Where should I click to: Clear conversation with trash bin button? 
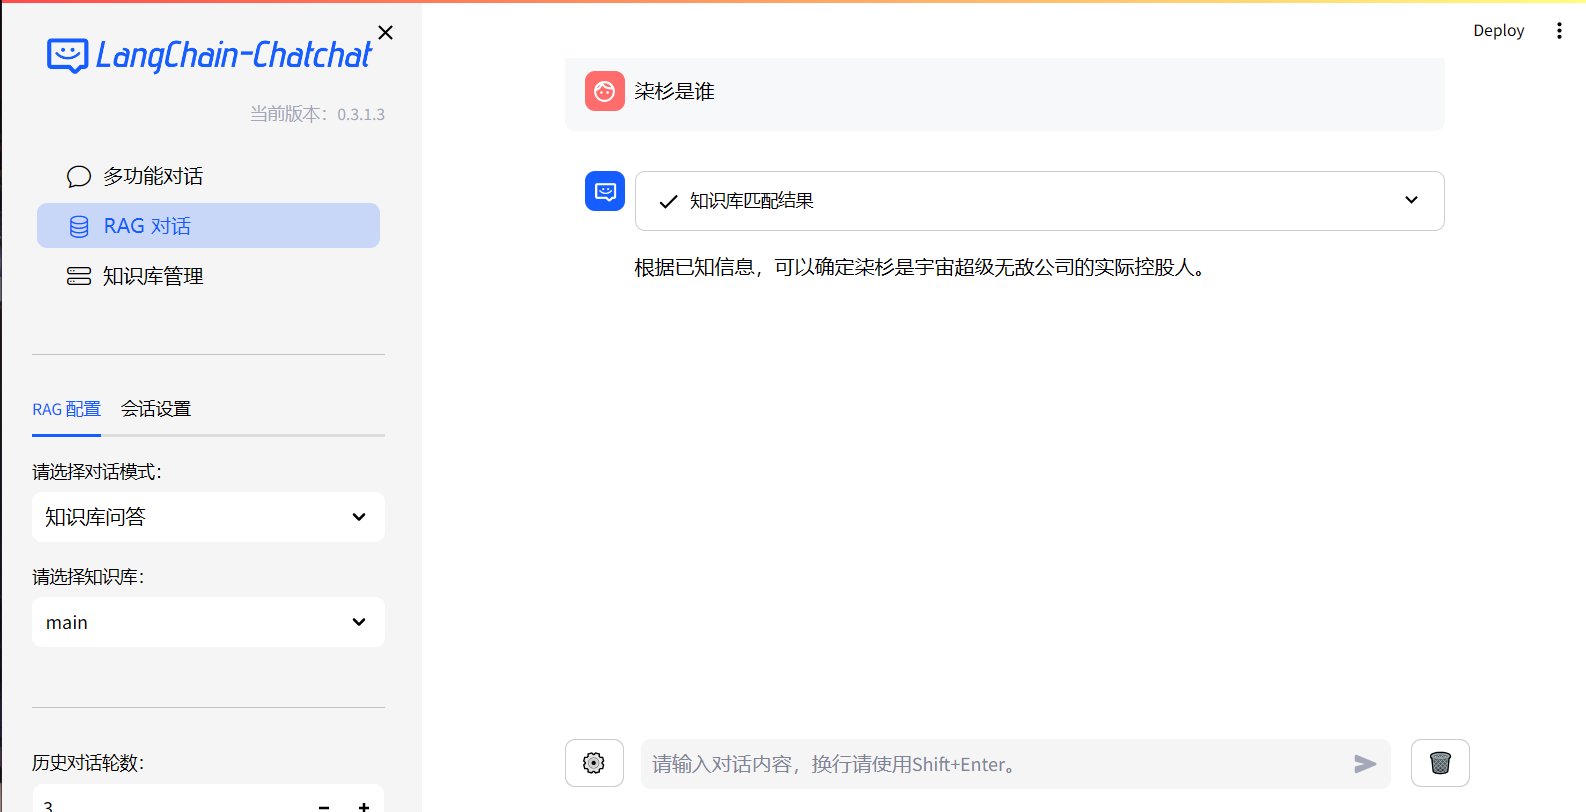[x=1440, y=763]
